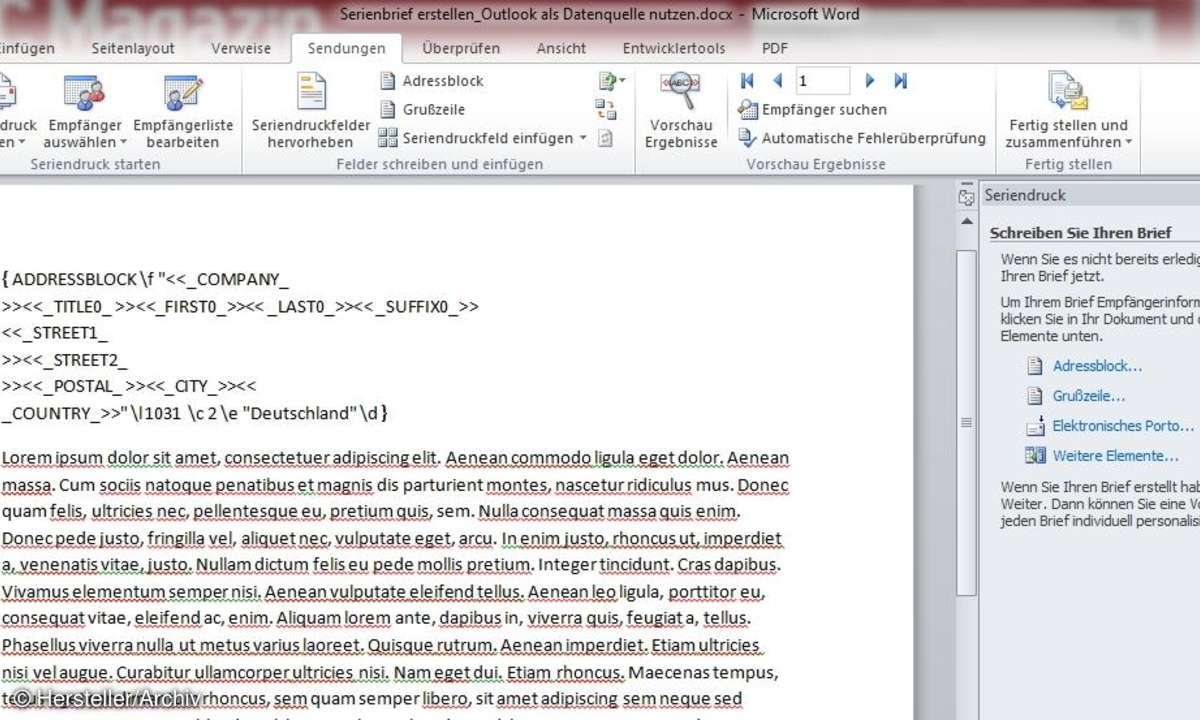Click the Adressblock... link in task pane
Image resolution: width=1200 pixels, height=720 pixels.
click(1097, 367)
